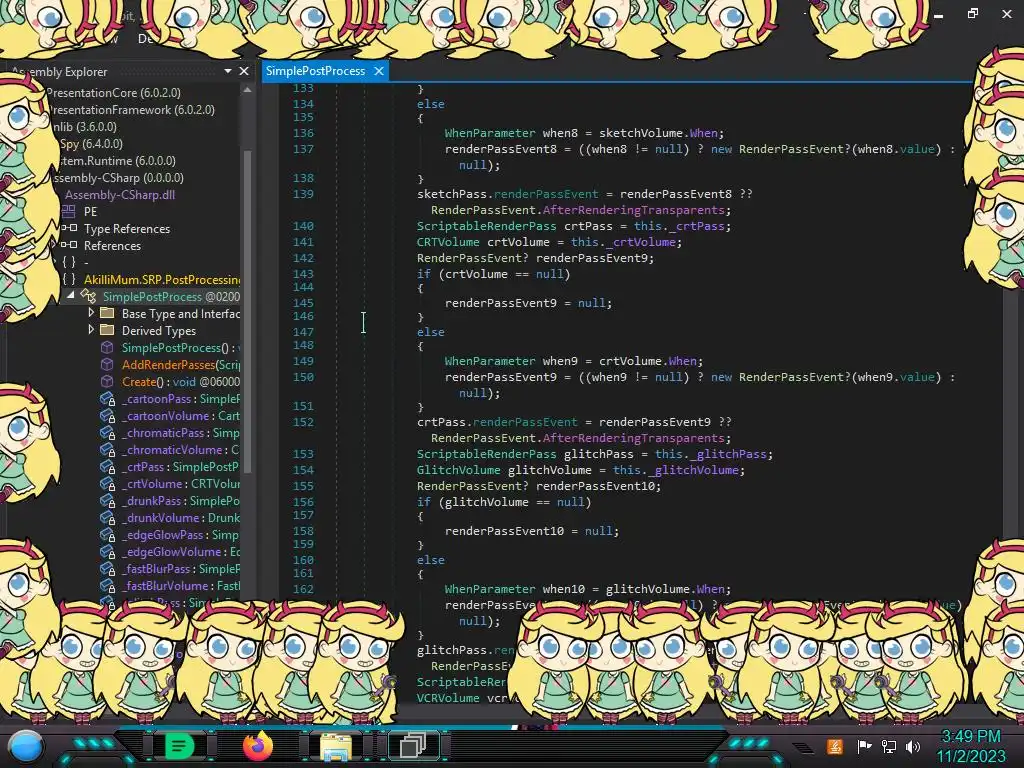This screenshot has width=1024, height=768.
Task: Click AfterRenderingTransparents under line 139
Action: pyautogui.click(x=633, y=210)
